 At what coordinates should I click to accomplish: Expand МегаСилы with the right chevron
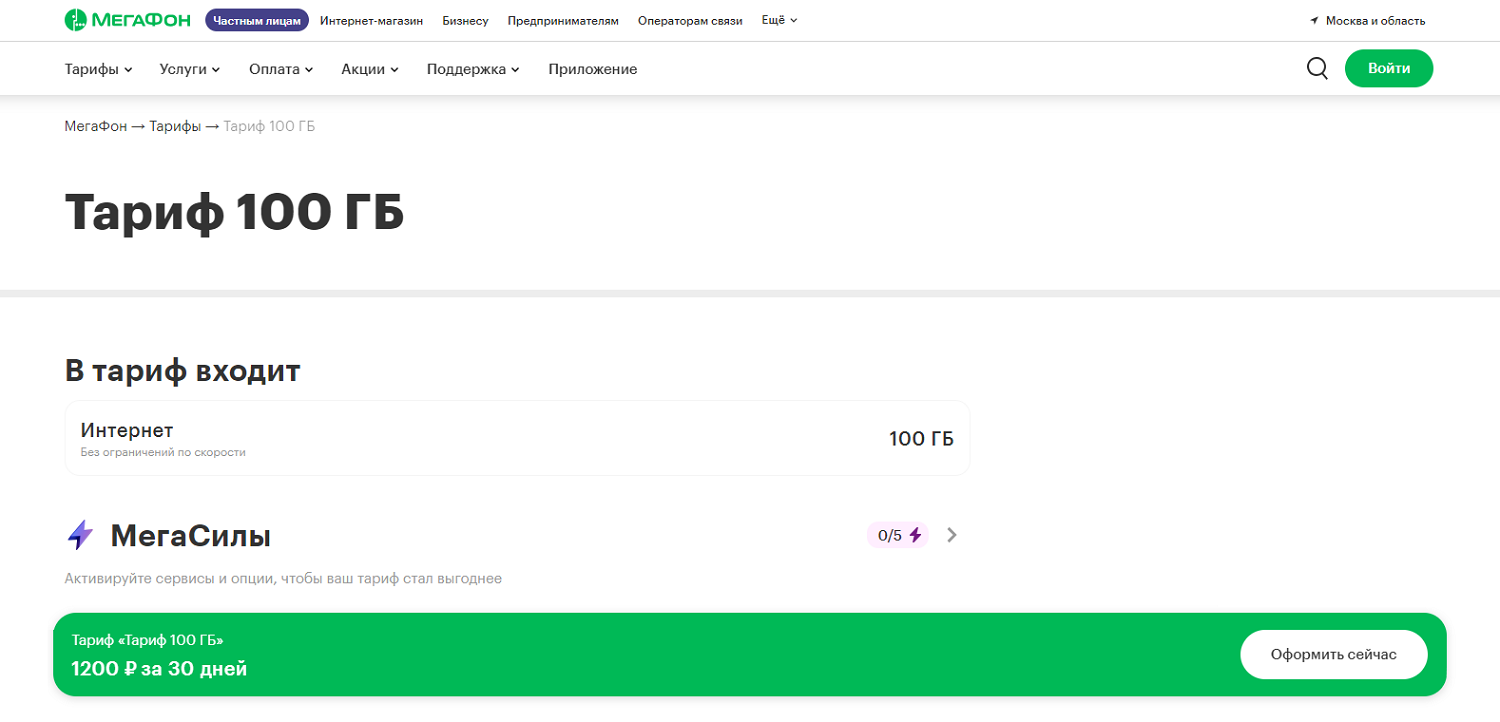point(952,535)
